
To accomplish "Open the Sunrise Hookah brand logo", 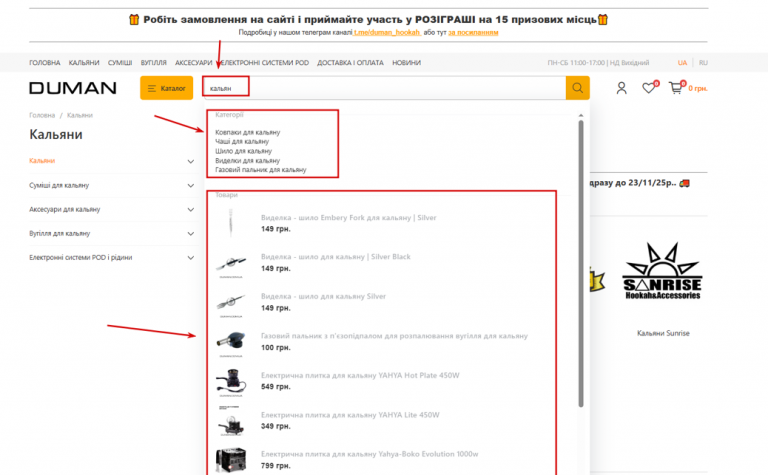I will coord(662,271).
